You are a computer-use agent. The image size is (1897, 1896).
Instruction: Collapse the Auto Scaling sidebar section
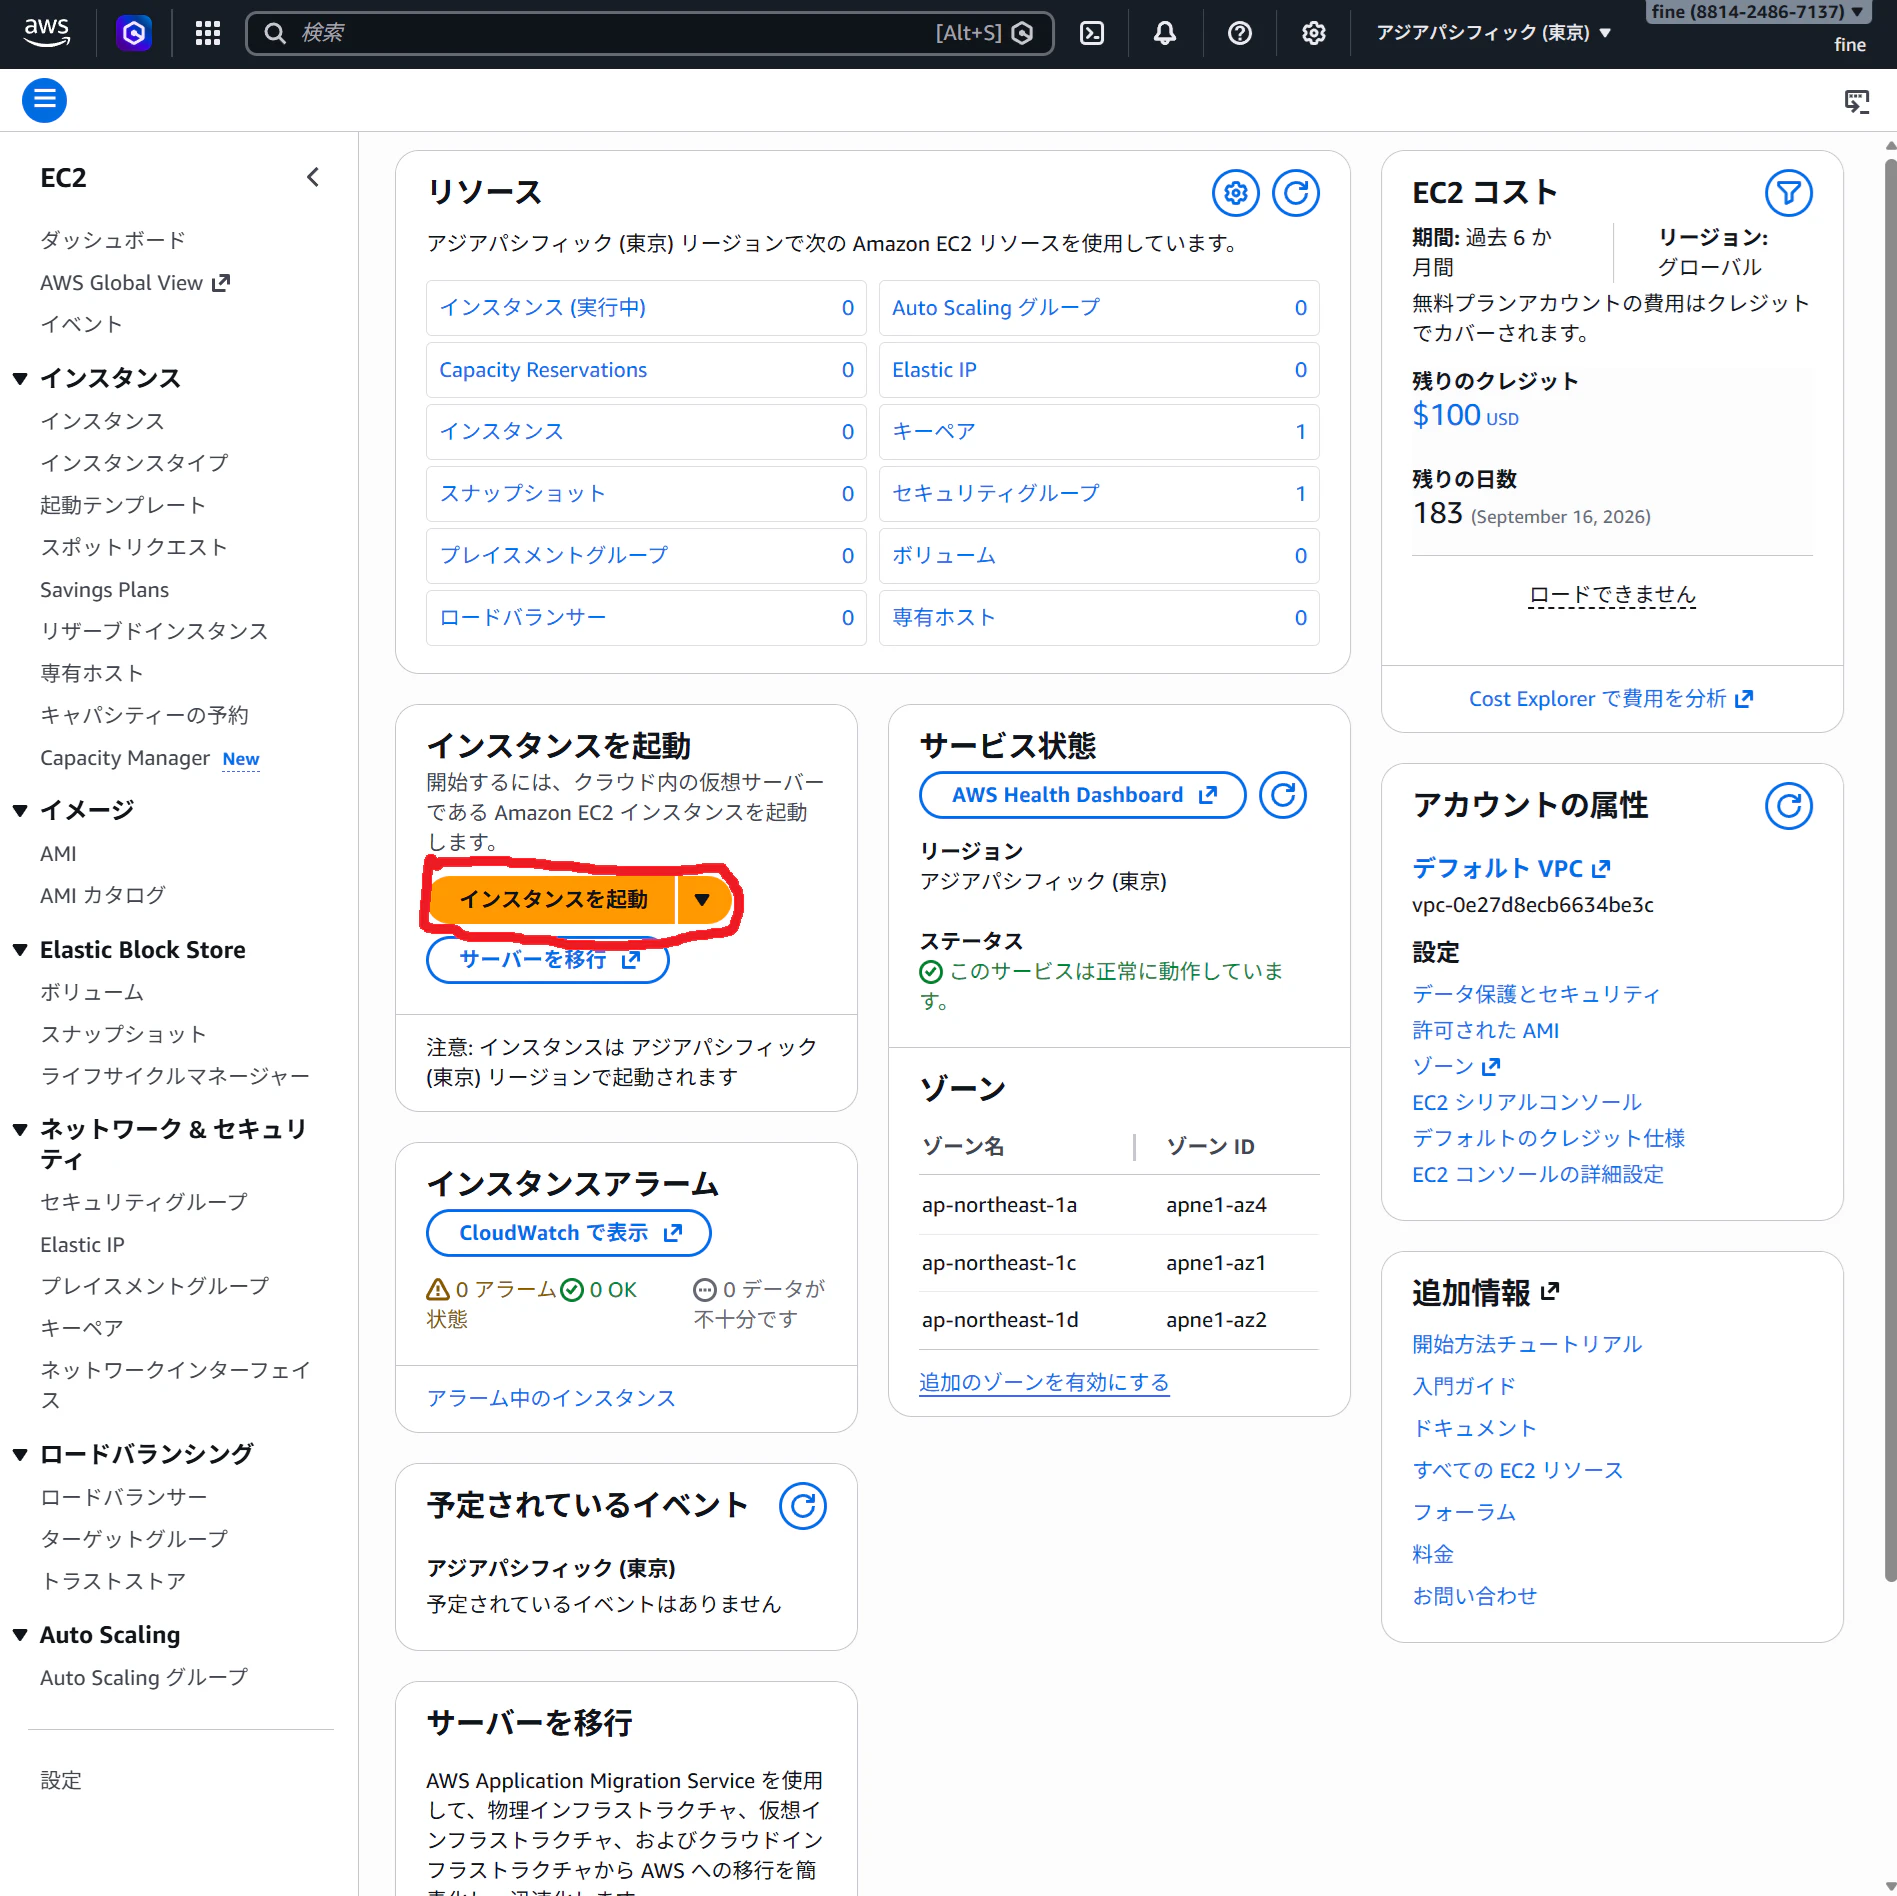20,1635
